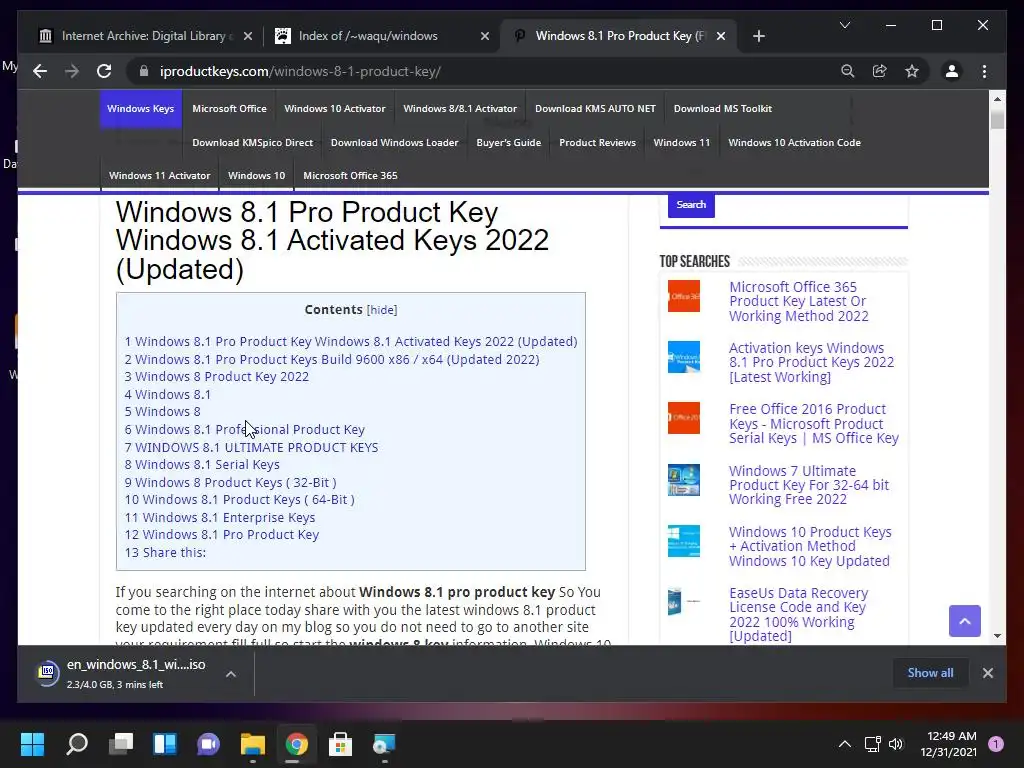Open the Microsoft Office menu item
The height and width of the screenshot is (768, 1024).
tap(229, 108)
